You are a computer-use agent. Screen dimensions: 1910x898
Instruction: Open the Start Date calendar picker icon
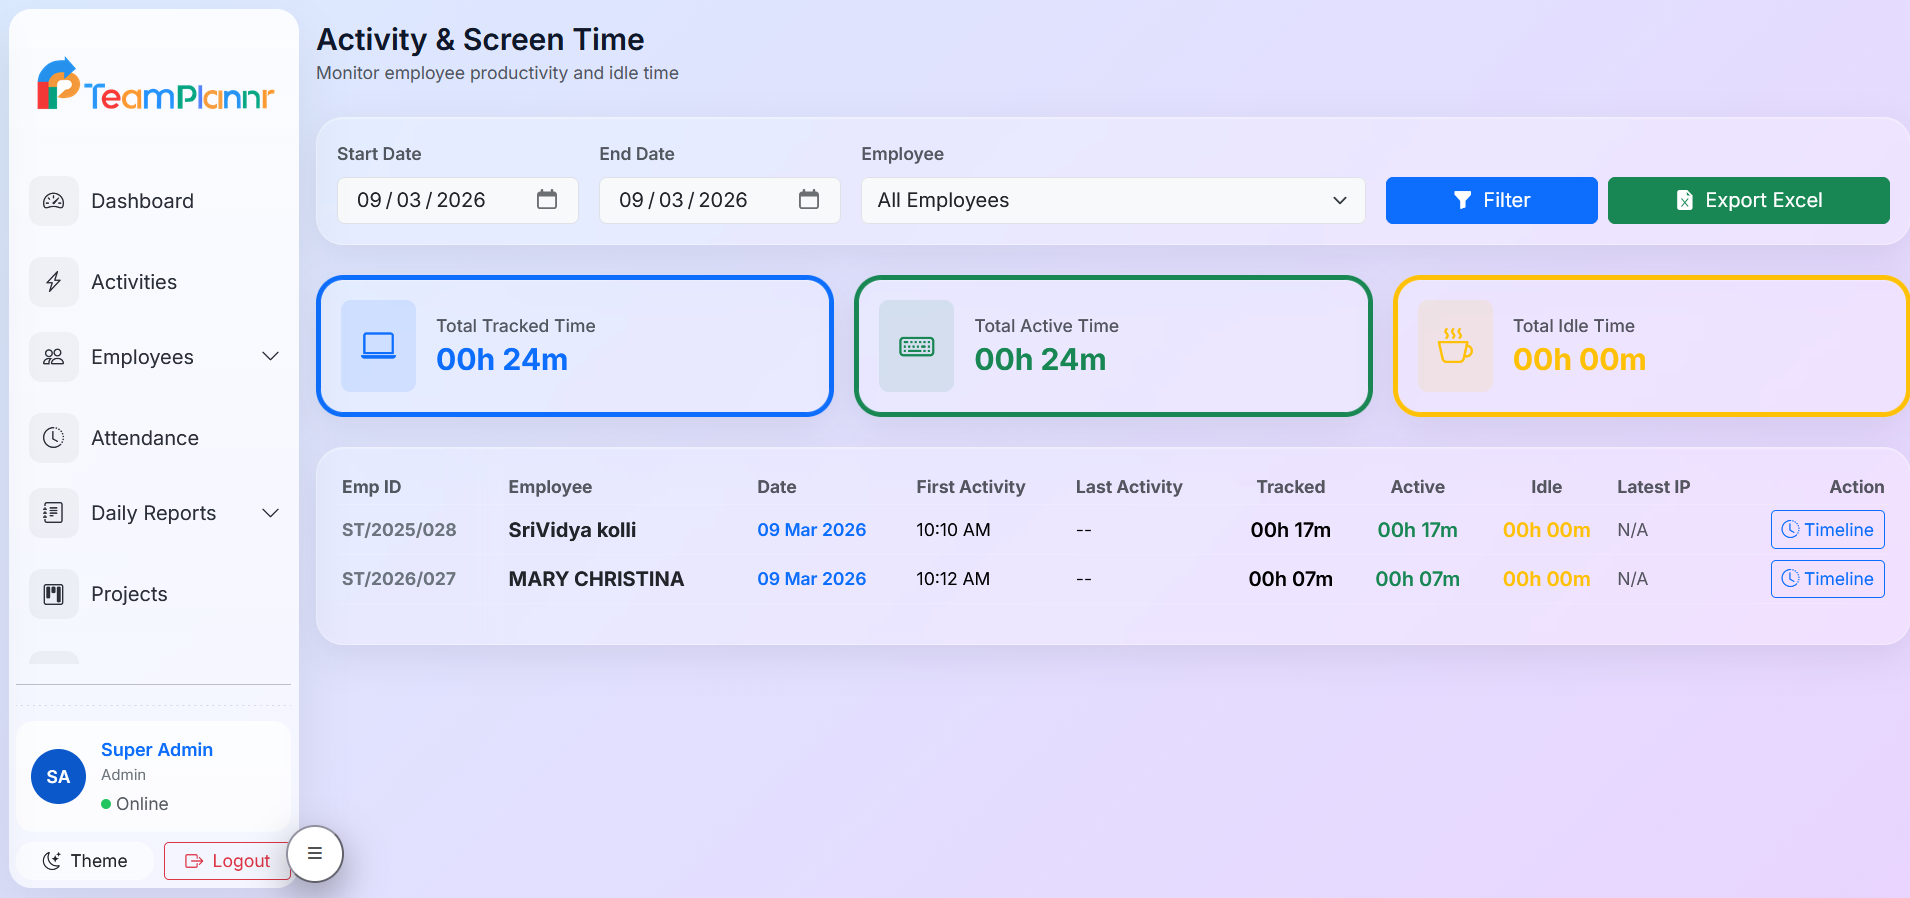[x=547, y=200]
